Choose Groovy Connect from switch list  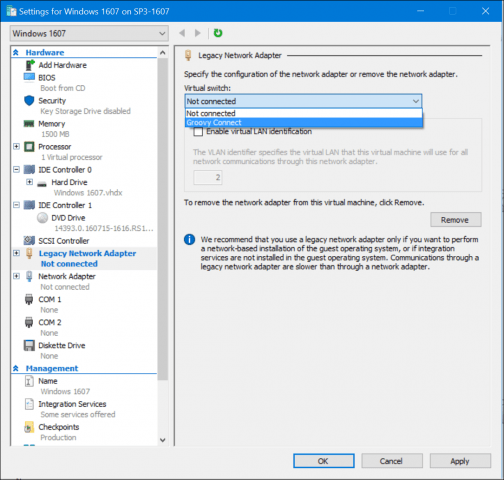(x=304, y=123)
